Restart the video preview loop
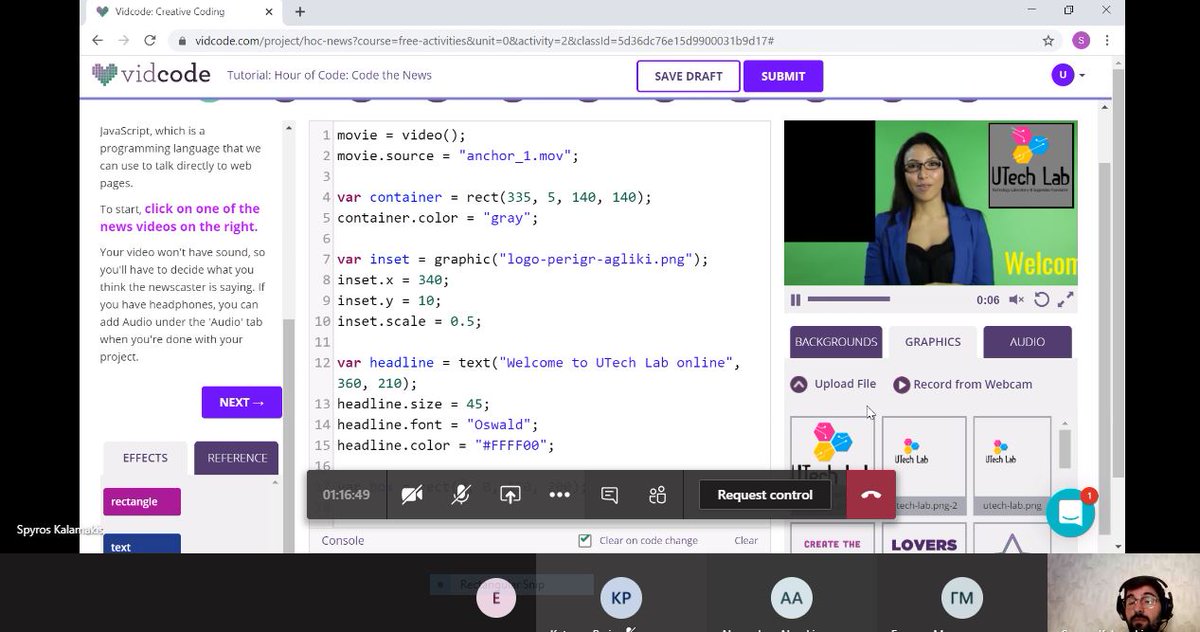The image size is (1200, 632). click(x=1041, y=300)
